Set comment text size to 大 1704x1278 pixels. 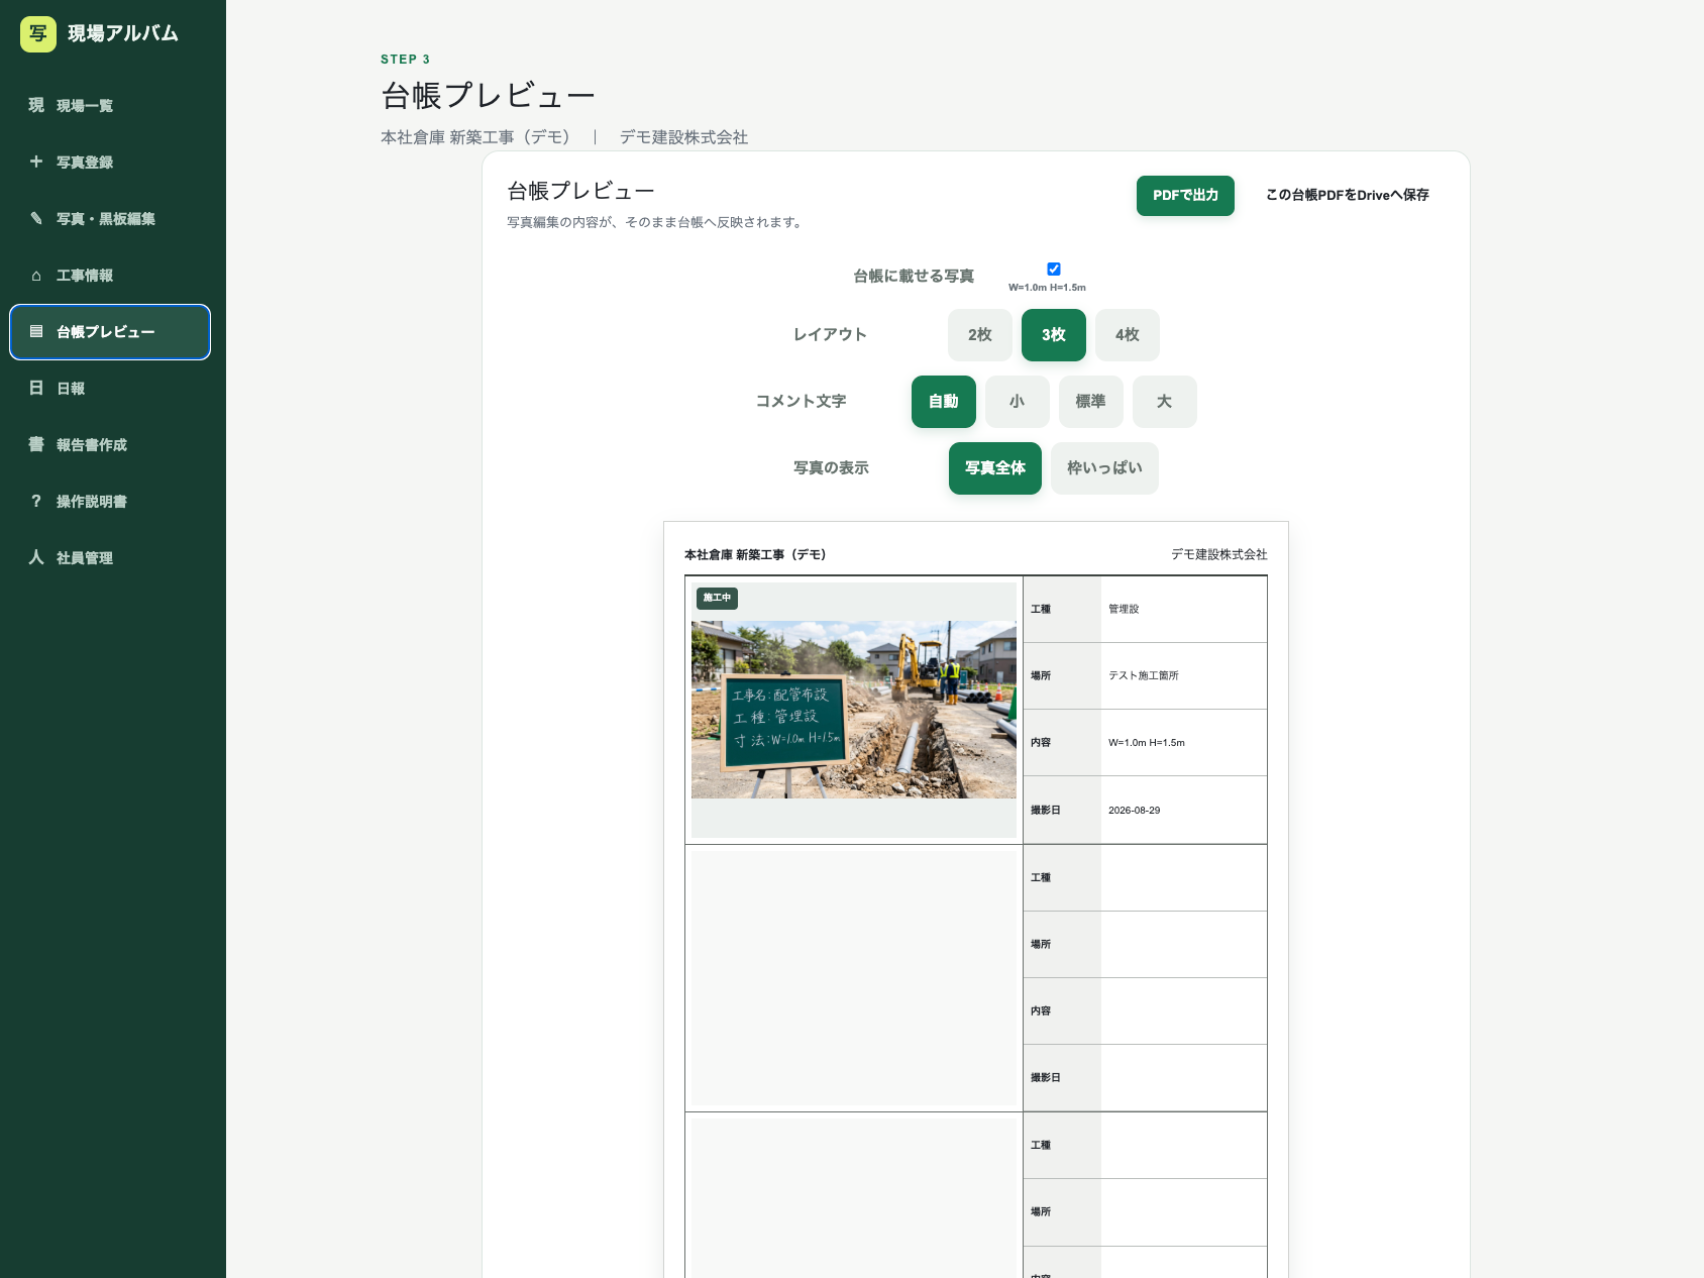click(1164, 401)
